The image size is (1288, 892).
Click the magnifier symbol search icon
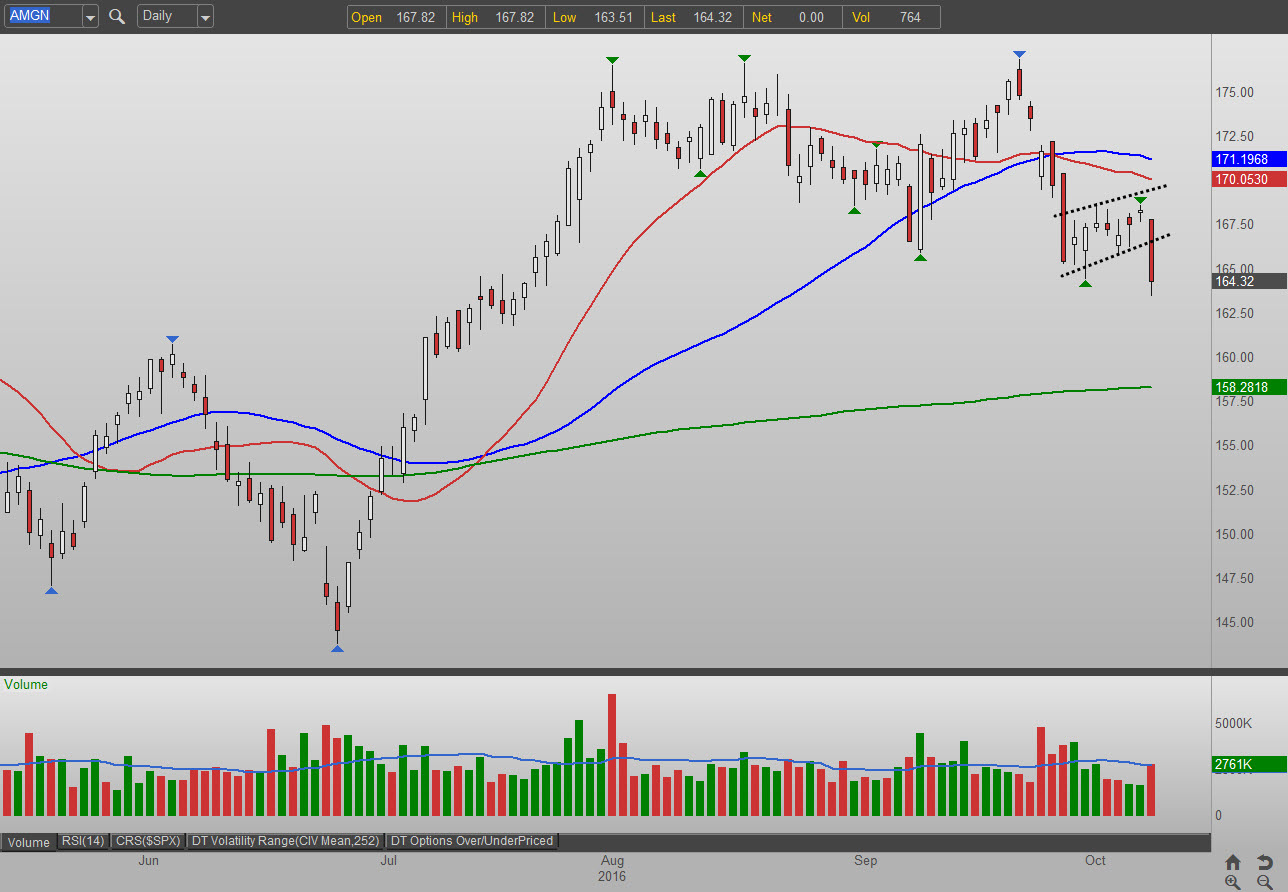[x=117, y=16]
